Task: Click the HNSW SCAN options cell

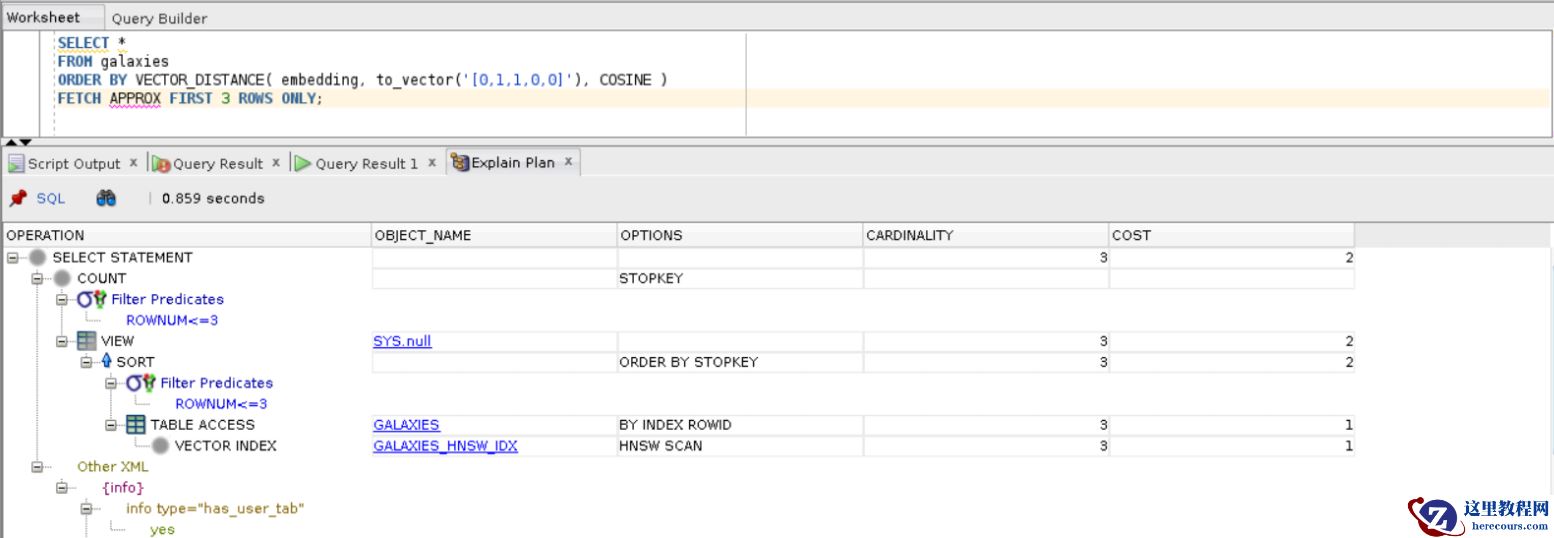Action: pos(740,446)
